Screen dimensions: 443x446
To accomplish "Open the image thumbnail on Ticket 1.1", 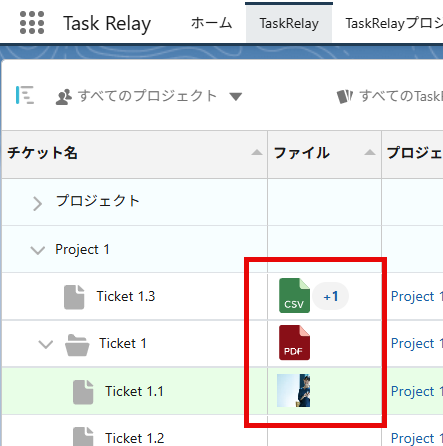I will tap(293, 390).
